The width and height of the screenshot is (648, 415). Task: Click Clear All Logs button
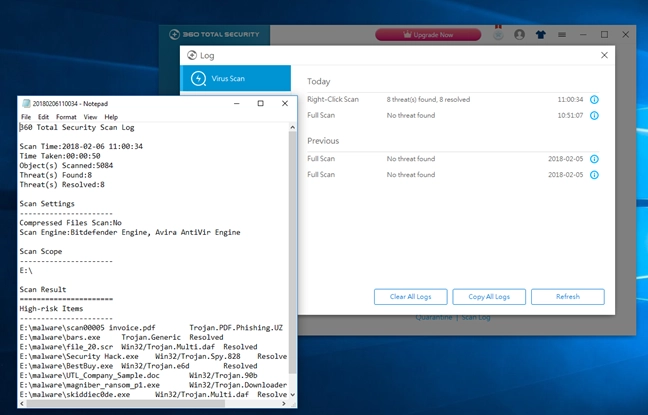[410, 297]
